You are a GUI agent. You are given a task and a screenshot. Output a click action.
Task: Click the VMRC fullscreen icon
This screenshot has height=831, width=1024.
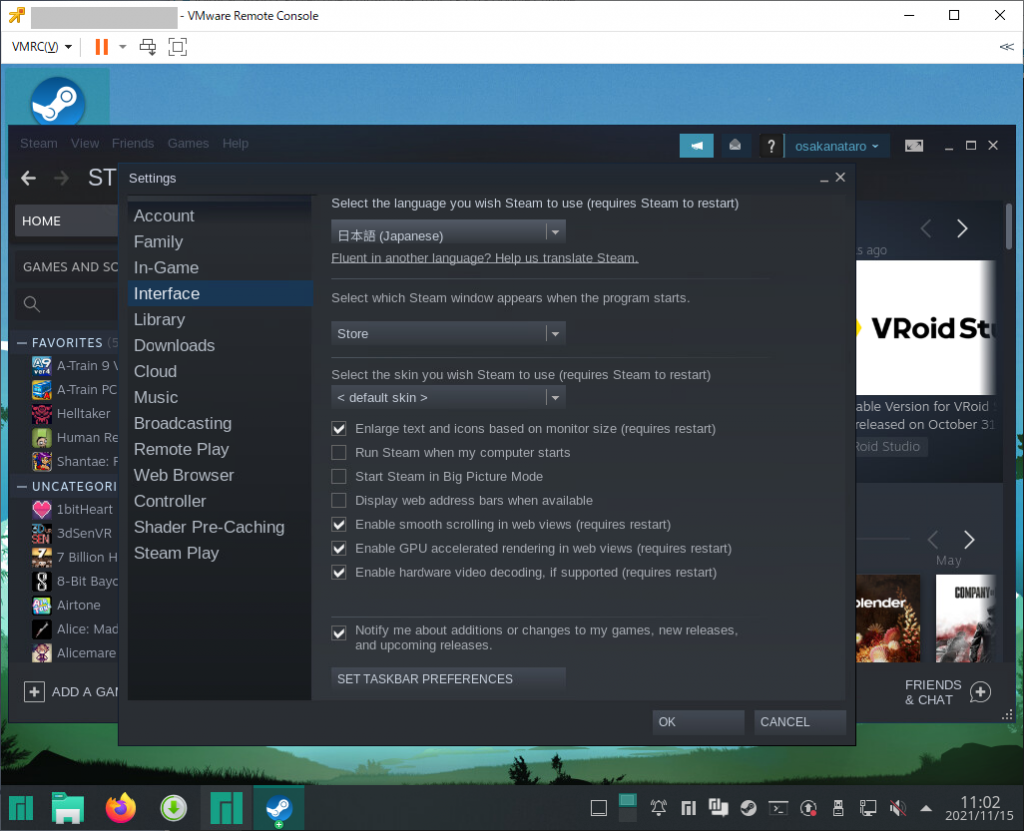pyautogui.click(x=178, y=47)
